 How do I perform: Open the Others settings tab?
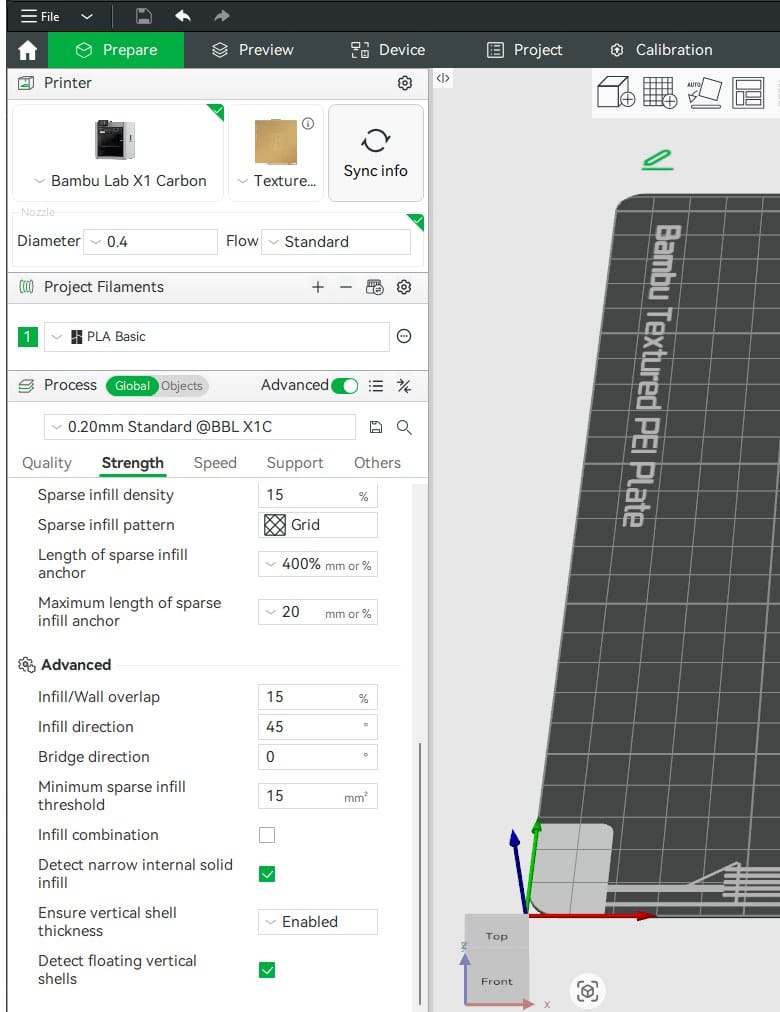pos(377,463)
